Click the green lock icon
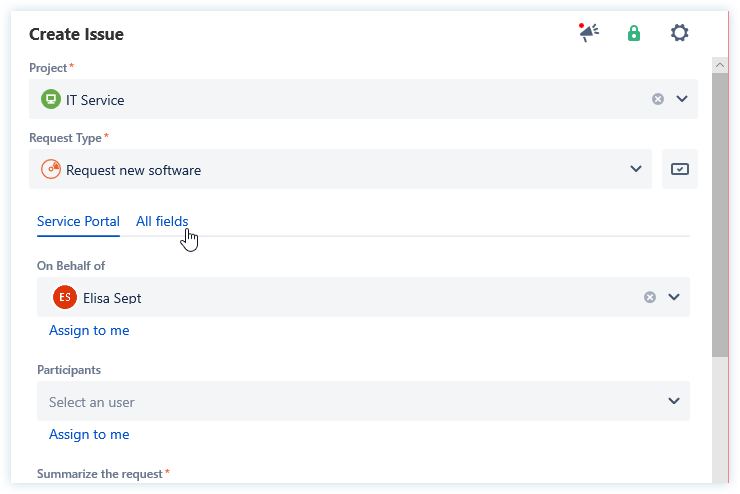This screenshot has width=740, height=494. [x=633, y=33]
